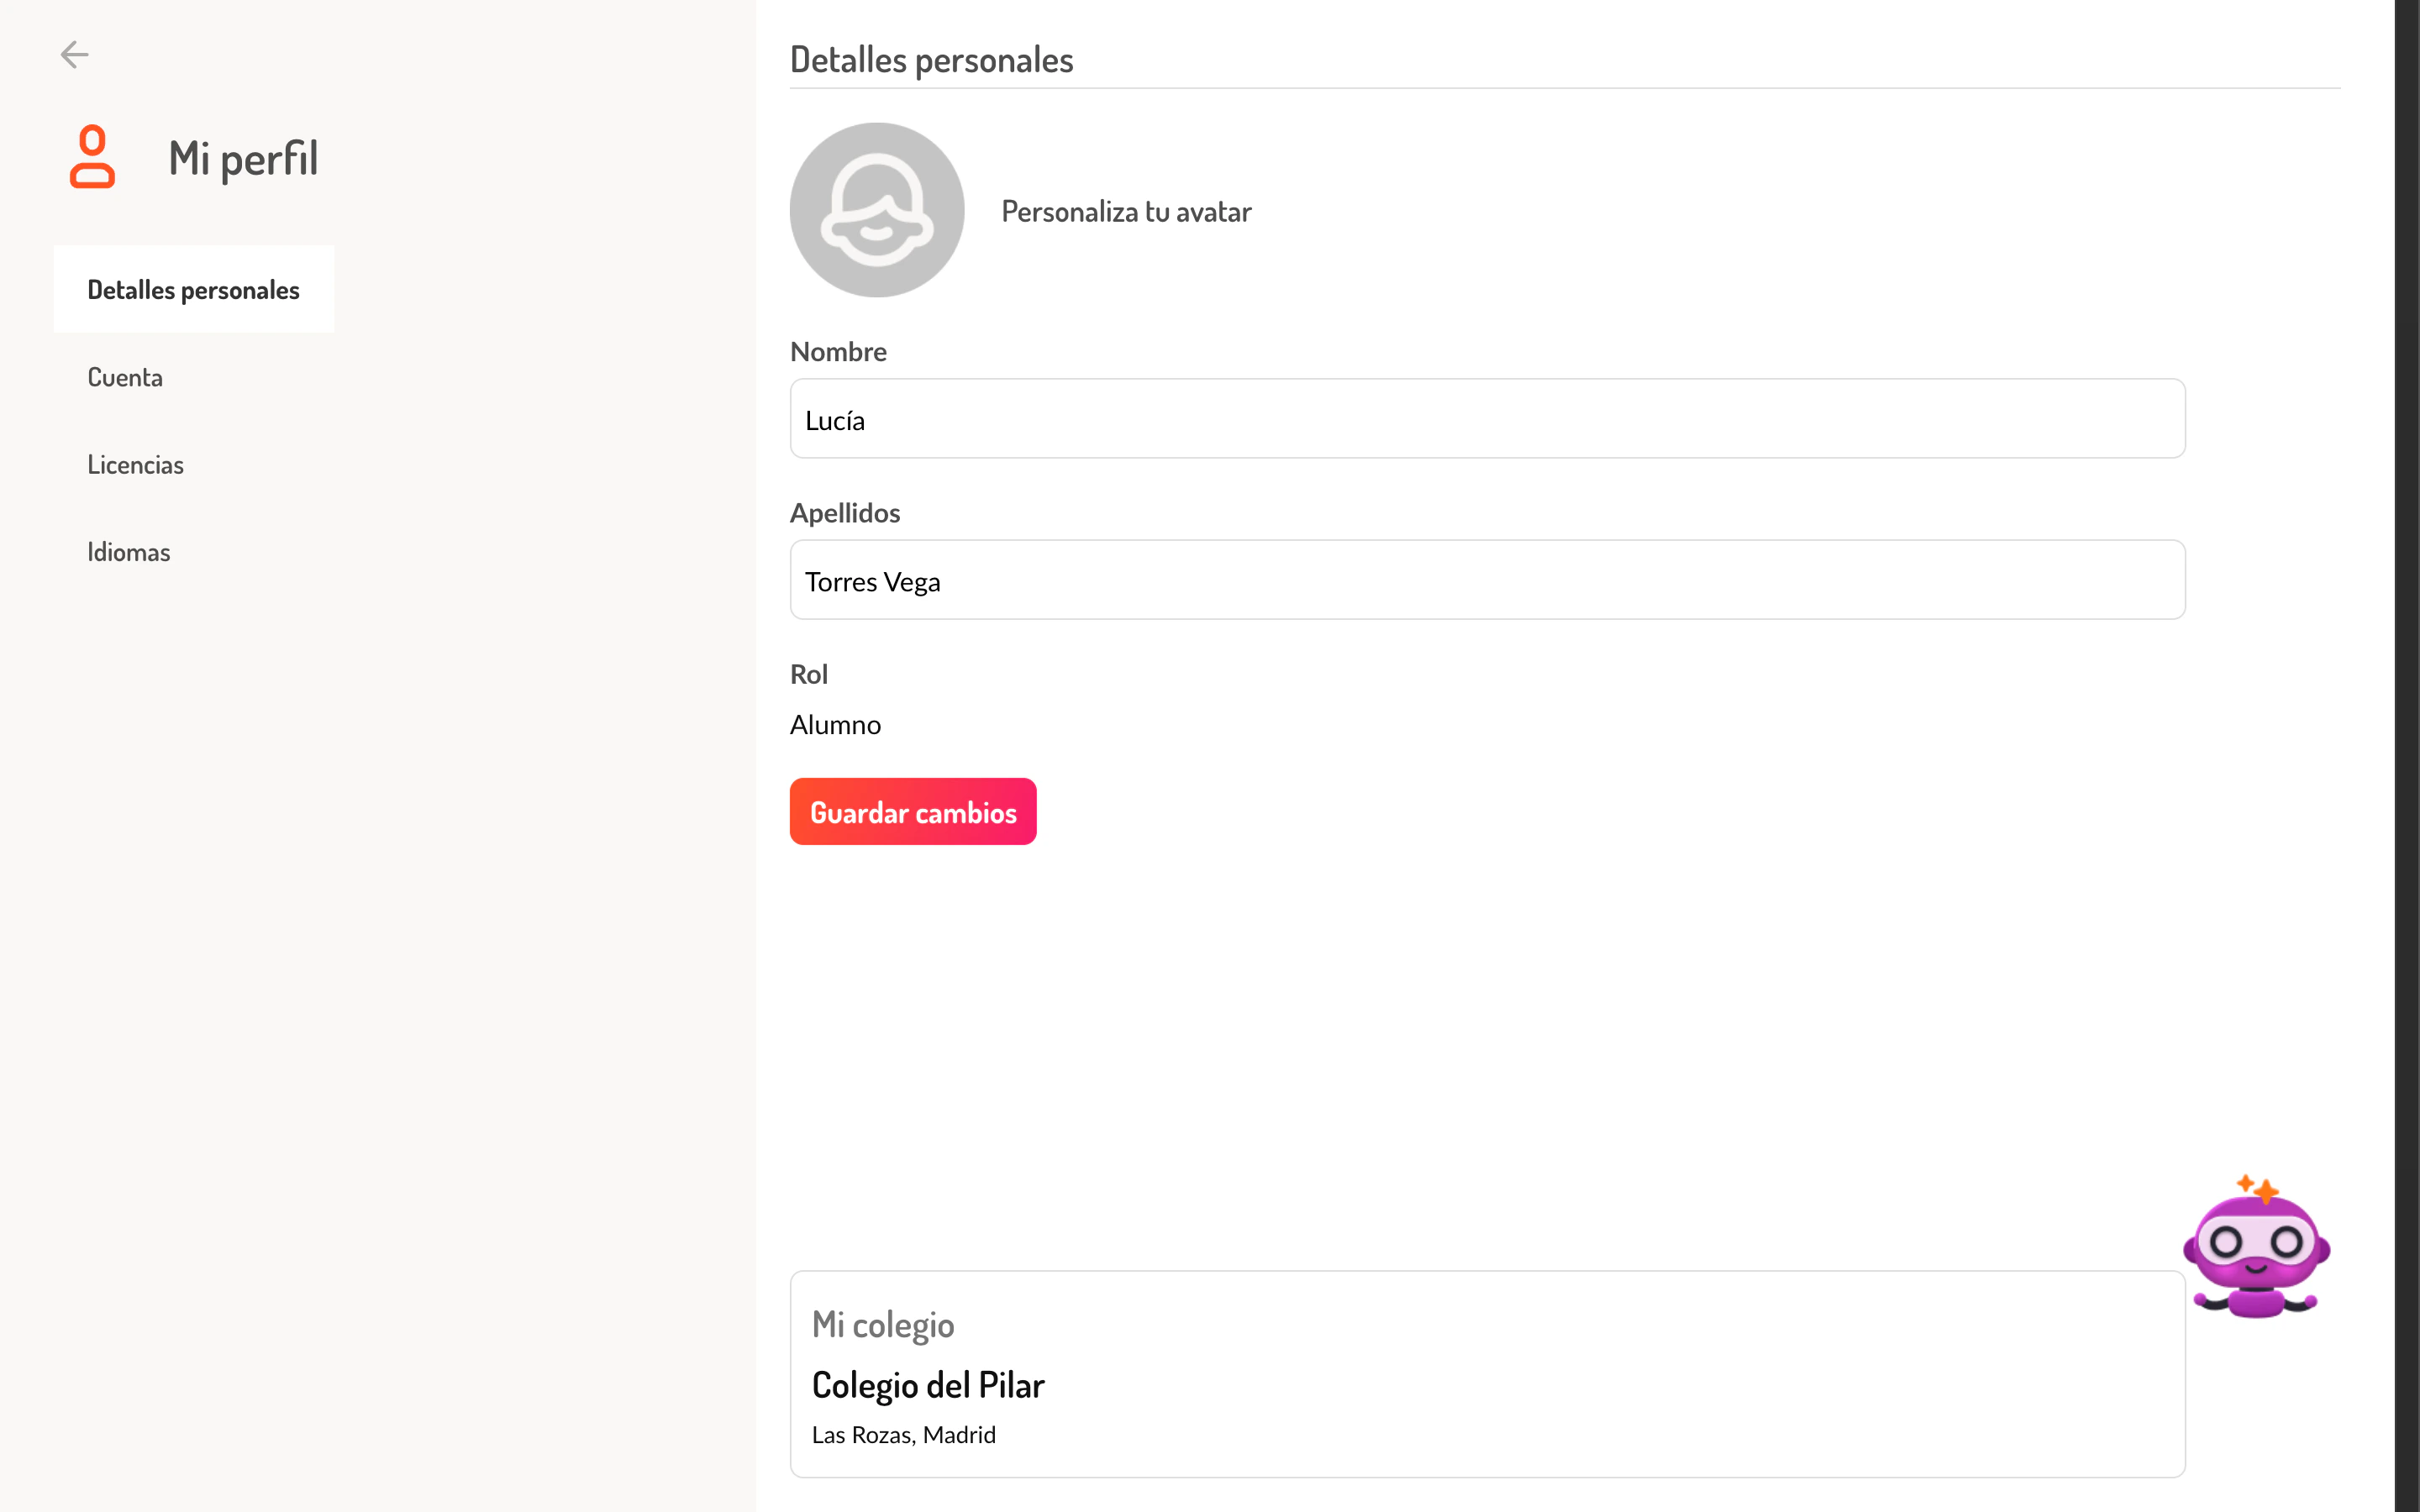Click the Mi colegio card

click(x=1487, y=1373)
